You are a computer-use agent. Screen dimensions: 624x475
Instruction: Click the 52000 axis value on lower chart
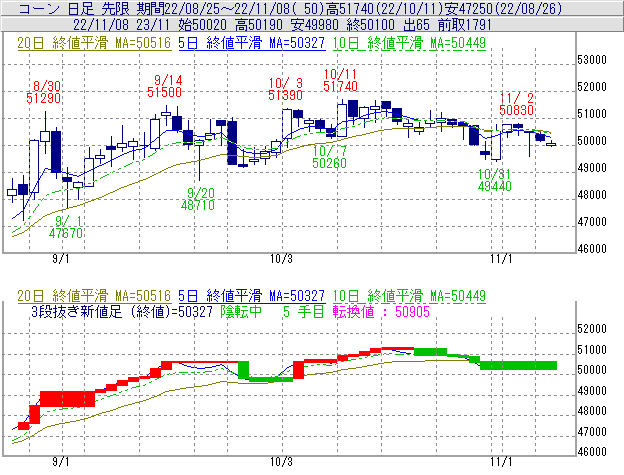tap(592, 329)
